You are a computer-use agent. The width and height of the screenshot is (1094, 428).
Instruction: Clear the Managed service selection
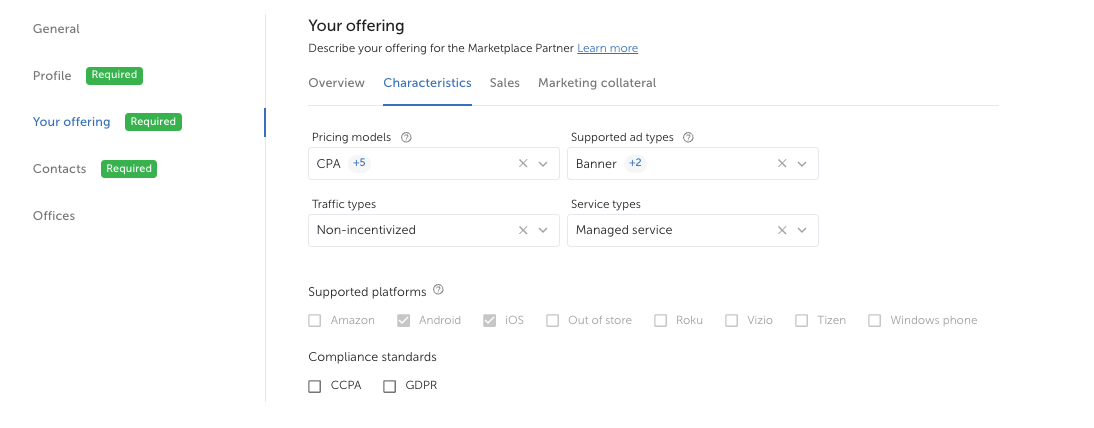pos(782,230)
